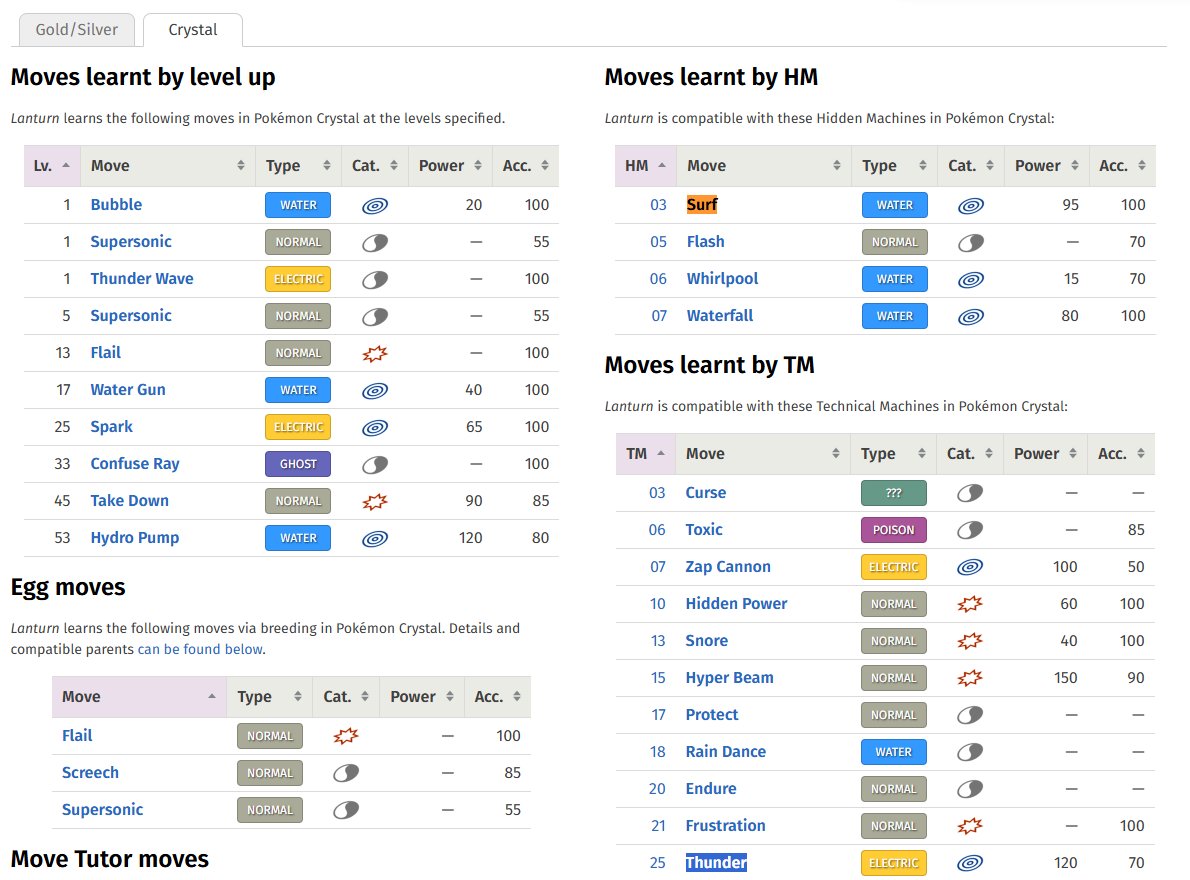
Task: Sort TM table by TM number column
Action: [x=645, y=454]
